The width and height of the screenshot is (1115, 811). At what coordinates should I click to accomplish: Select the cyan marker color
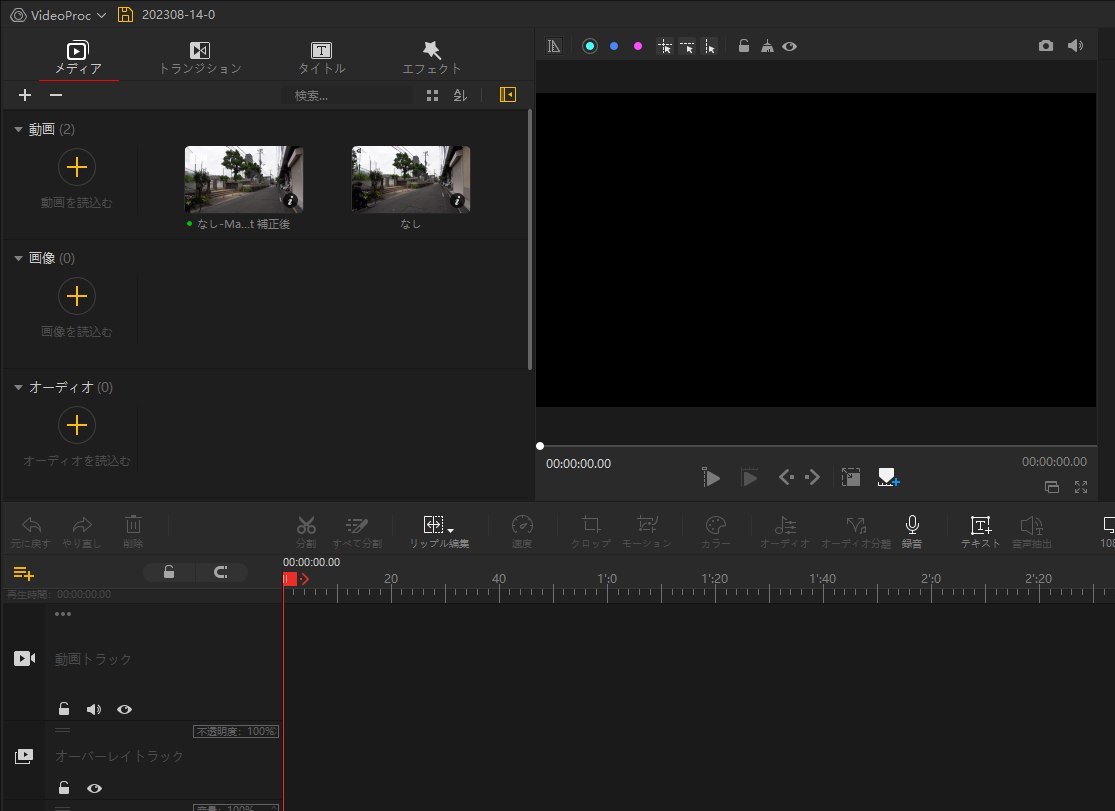pos(589,46)
